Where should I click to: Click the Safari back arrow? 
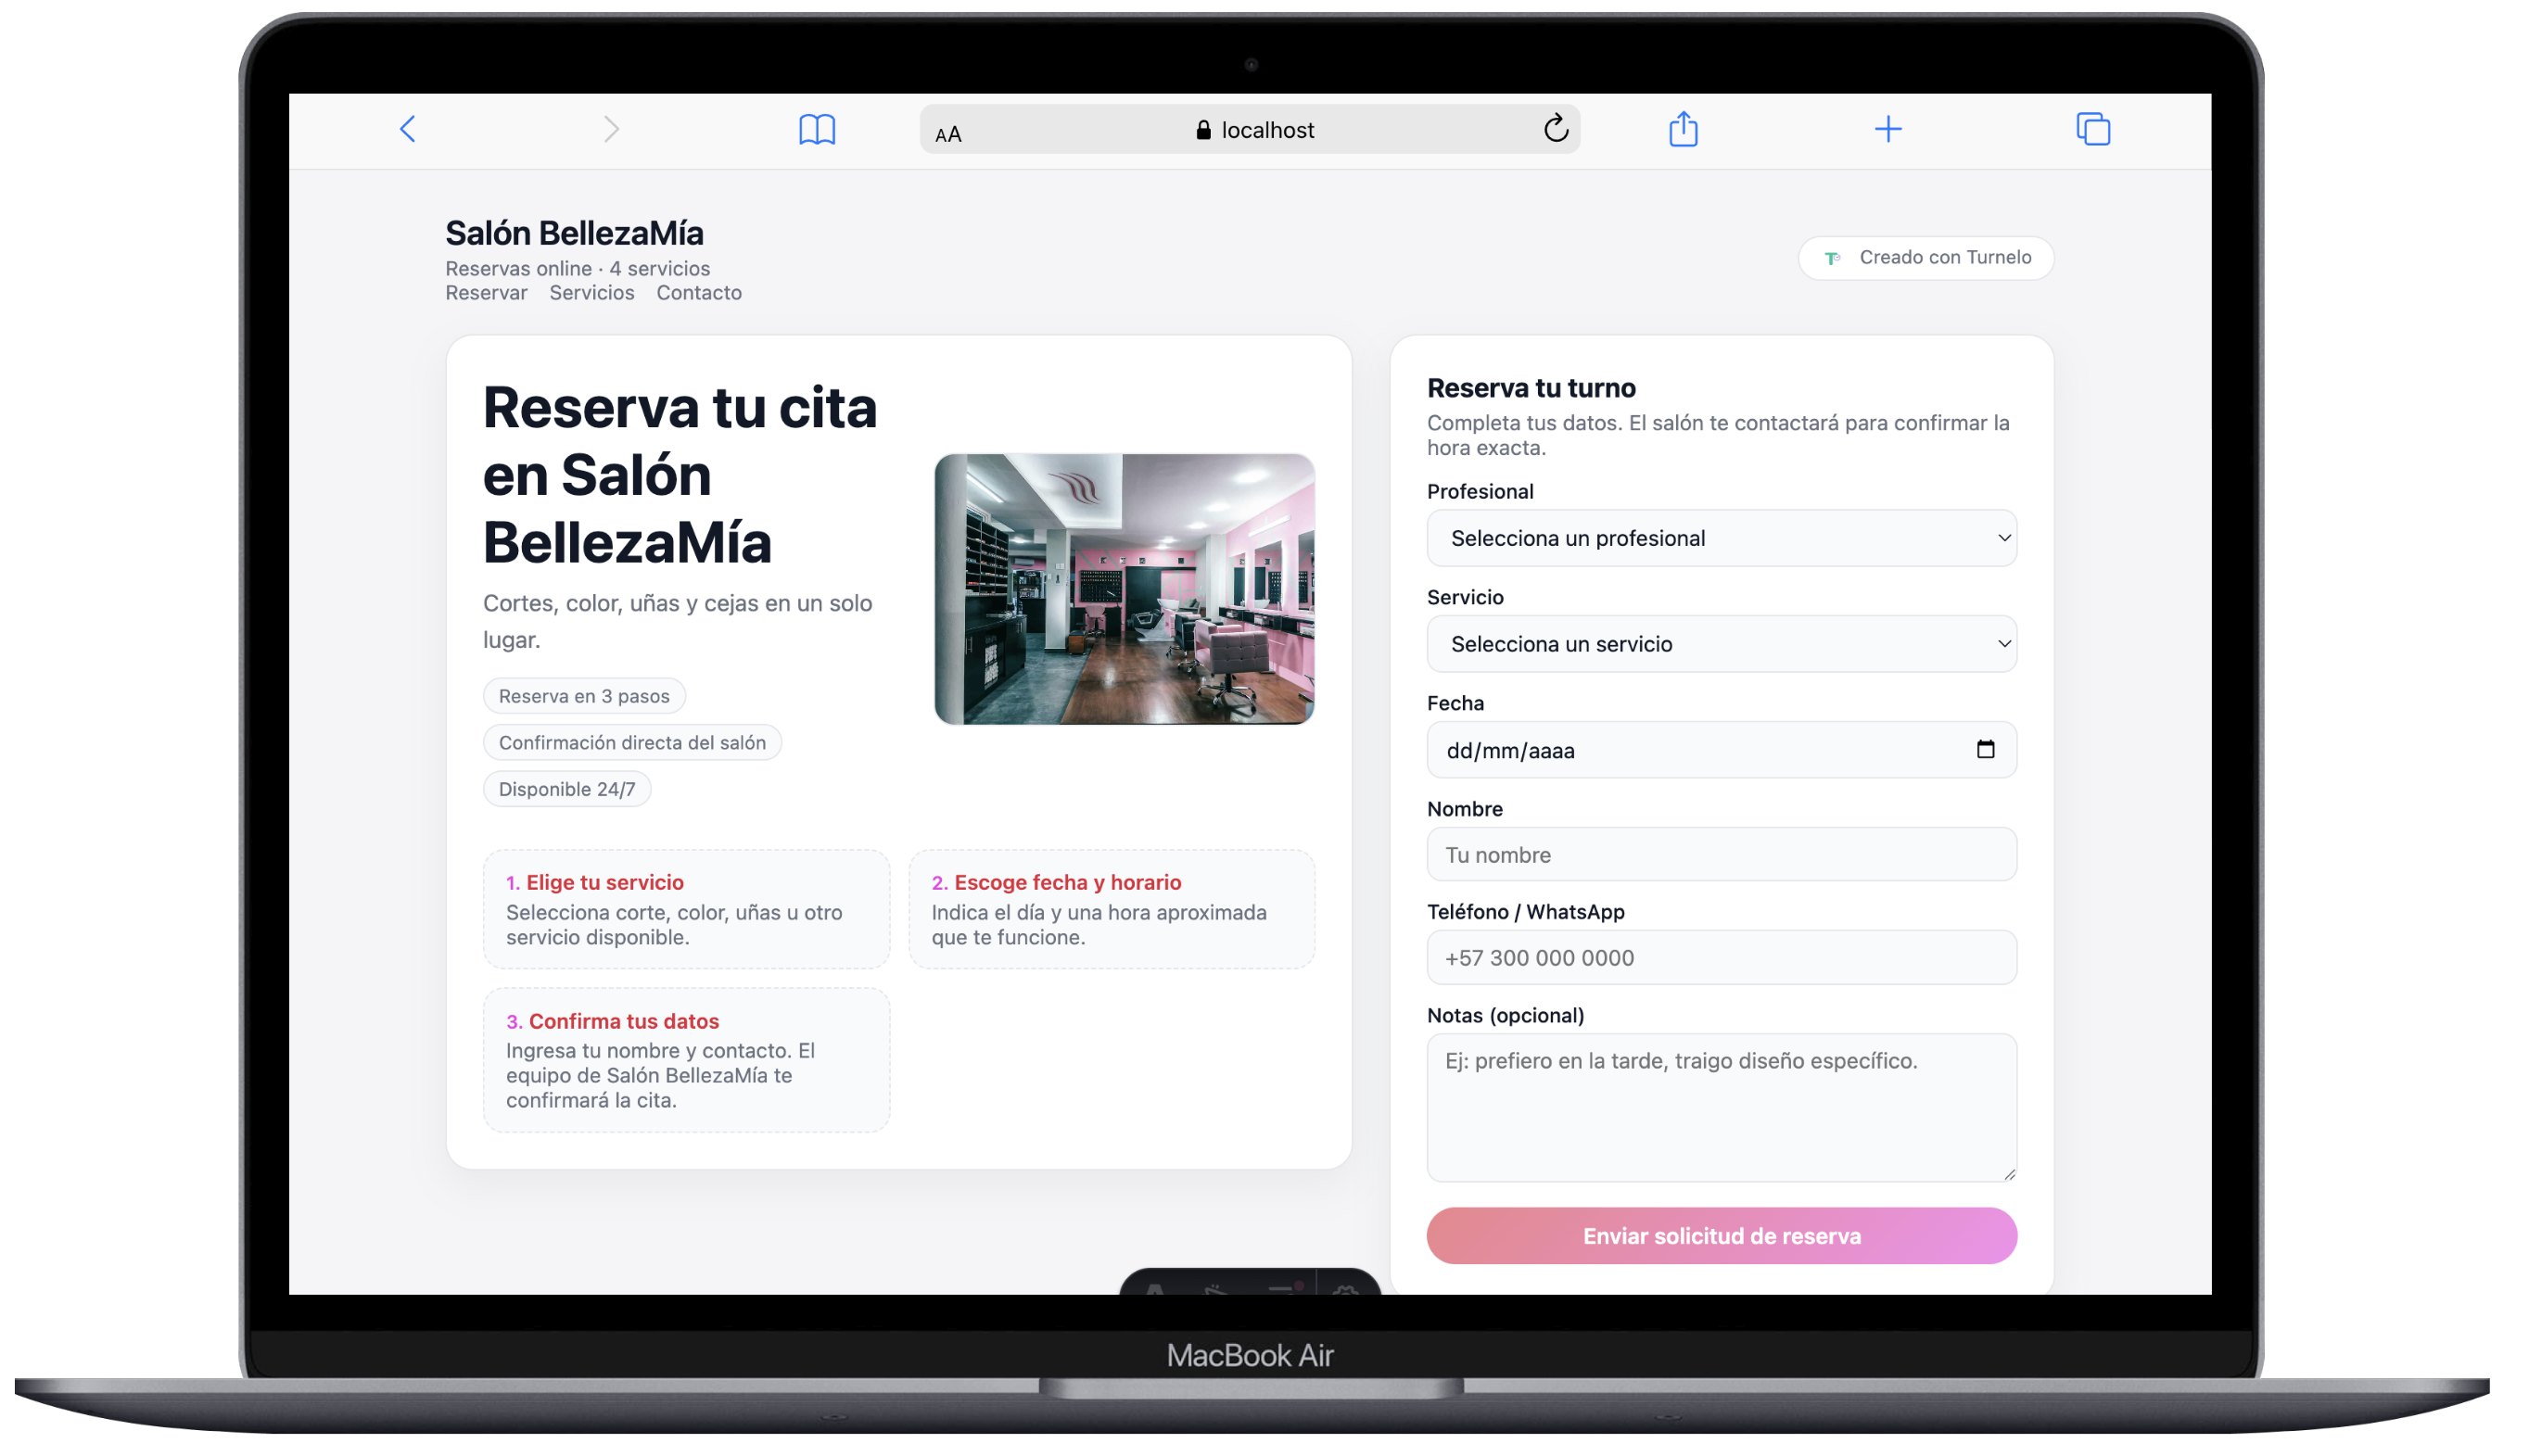tap(407, 129)
